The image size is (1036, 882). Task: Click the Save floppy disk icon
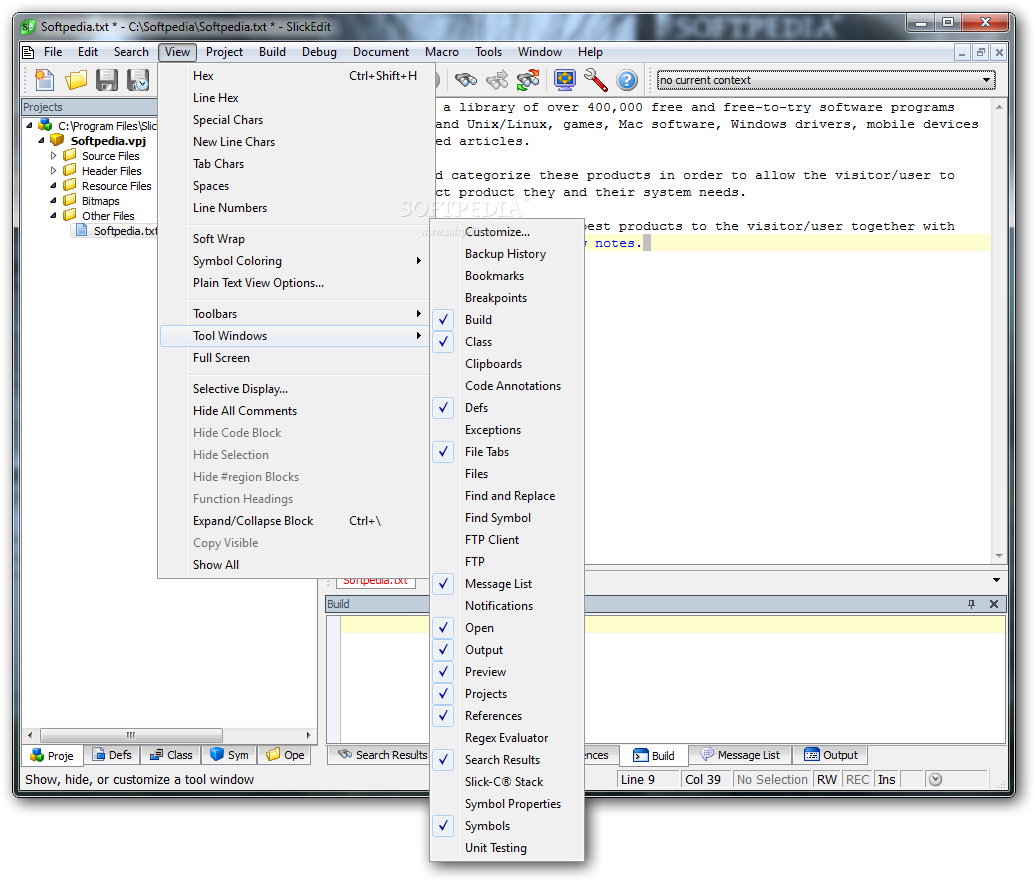click(x=106, y=80)
